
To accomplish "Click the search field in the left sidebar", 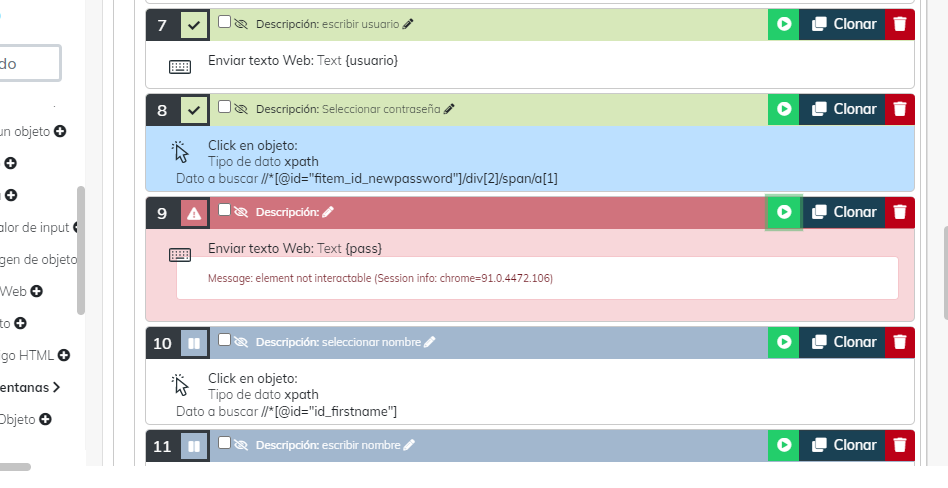I will click(x=28, y=63).
